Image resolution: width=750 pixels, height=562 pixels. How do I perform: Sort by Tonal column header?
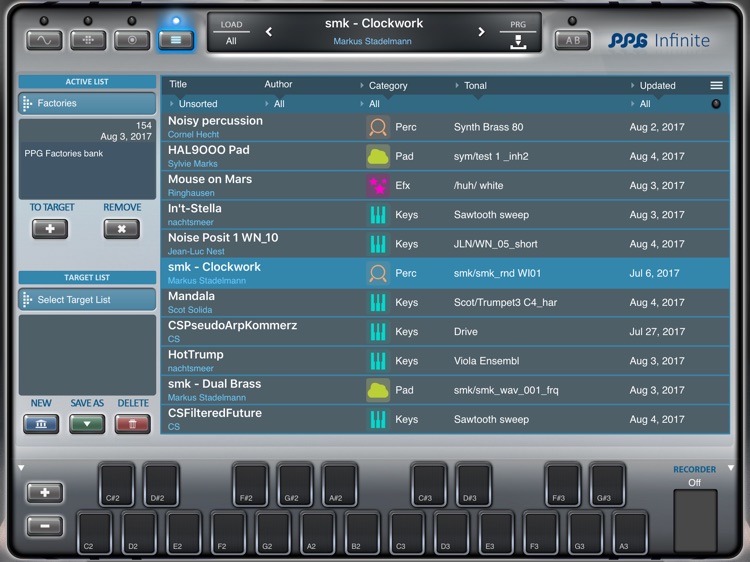475,86
